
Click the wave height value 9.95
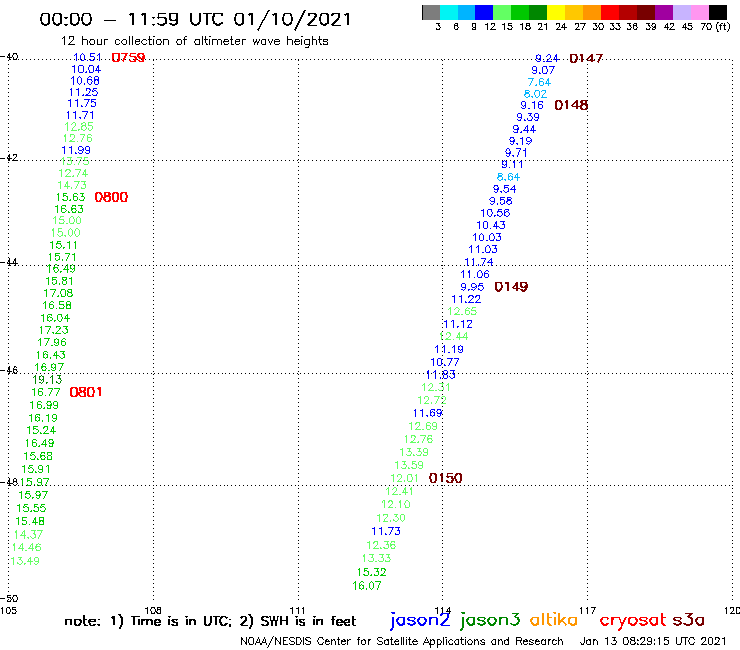tap(472, 287)
